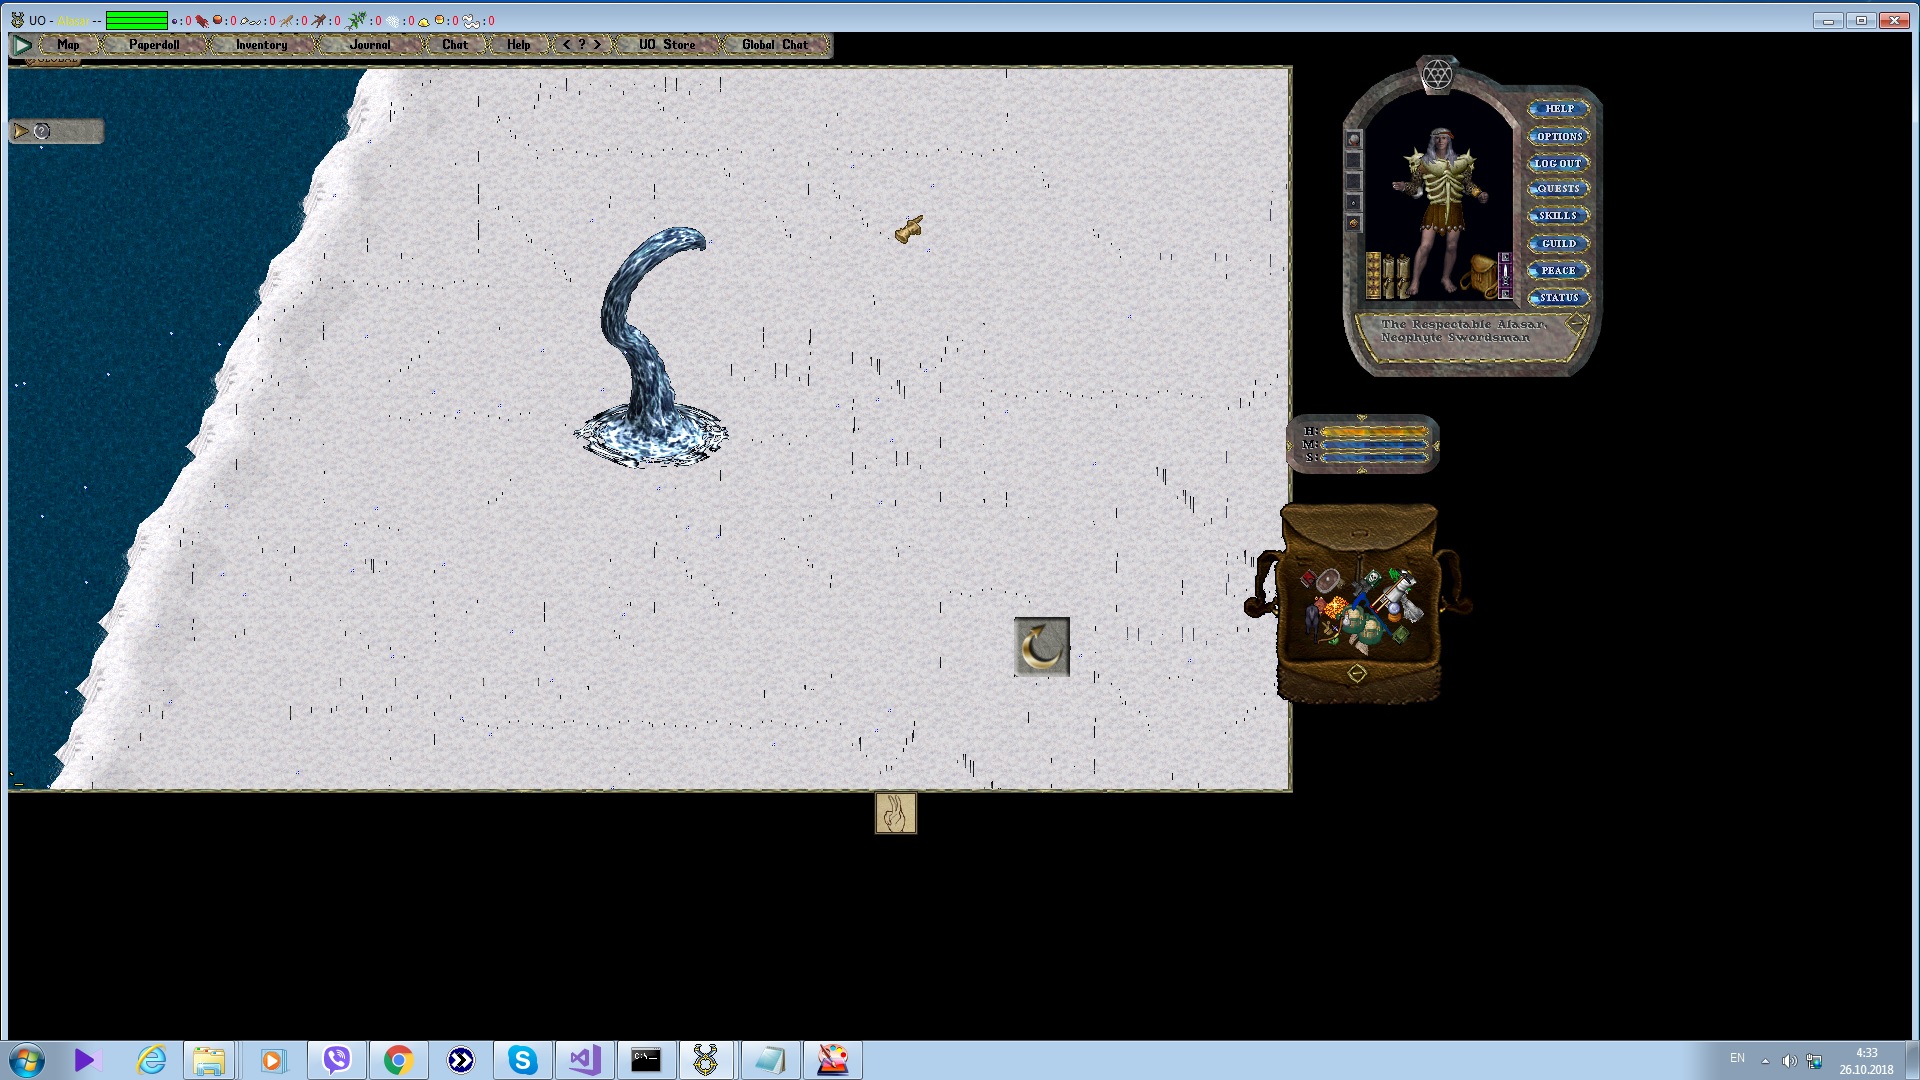Click the virtue hexagram icon atop paperdoll
This screenshot has width=1920, height=1080.
pyautogui.click(x=1437, y=74)
